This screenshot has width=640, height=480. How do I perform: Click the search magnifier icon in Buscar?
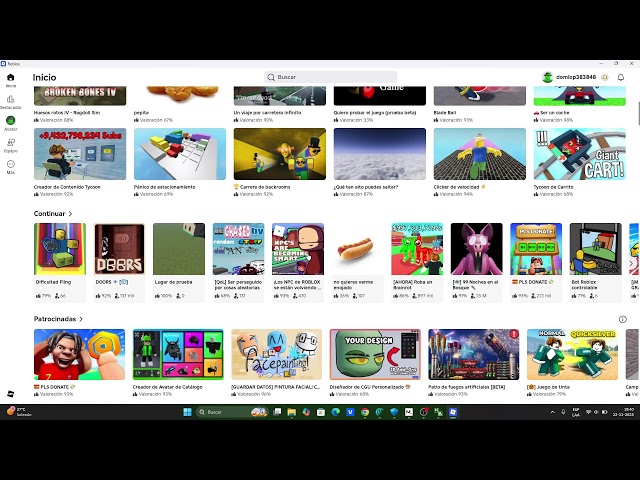(271, 77)
